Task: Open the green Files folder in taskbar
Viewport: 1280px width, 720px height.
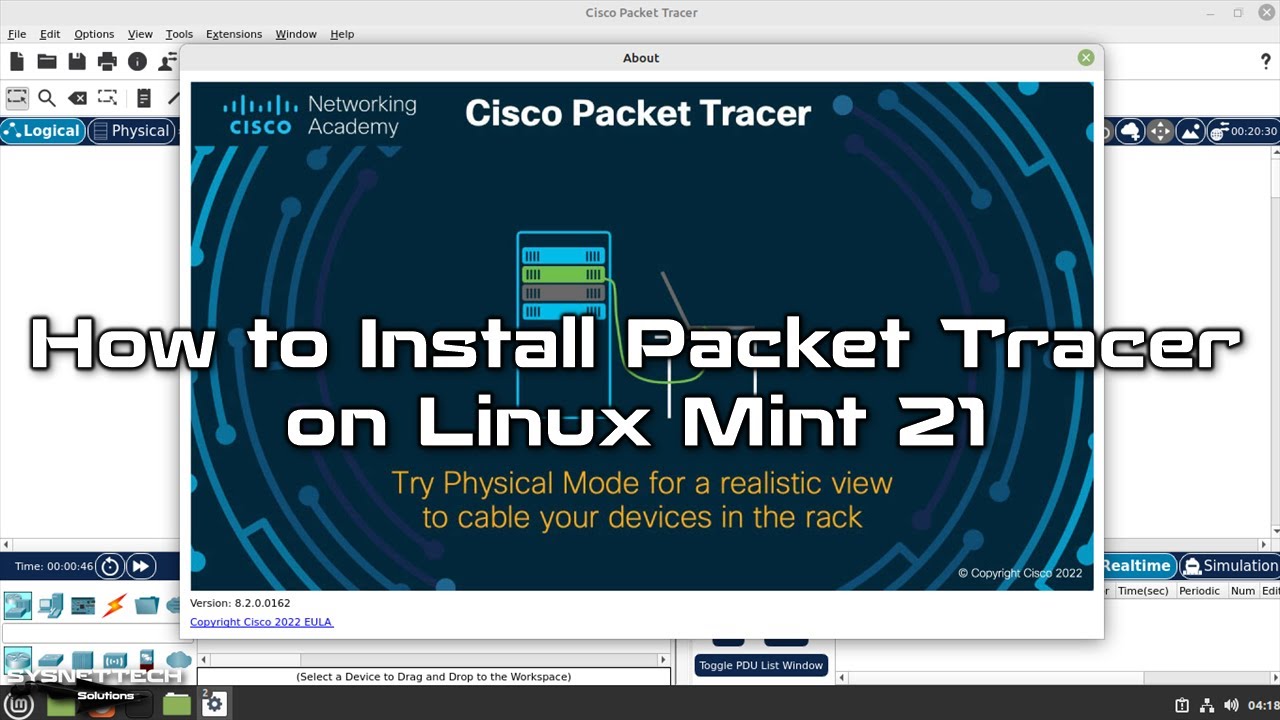Action: [x=177, y=704]
